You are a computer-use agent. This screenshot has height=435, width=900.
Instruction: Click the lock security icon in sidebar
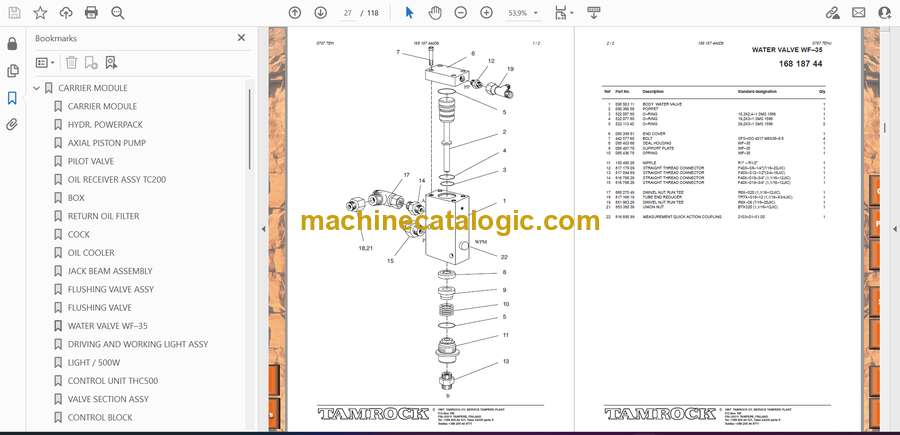coord(12,44)
